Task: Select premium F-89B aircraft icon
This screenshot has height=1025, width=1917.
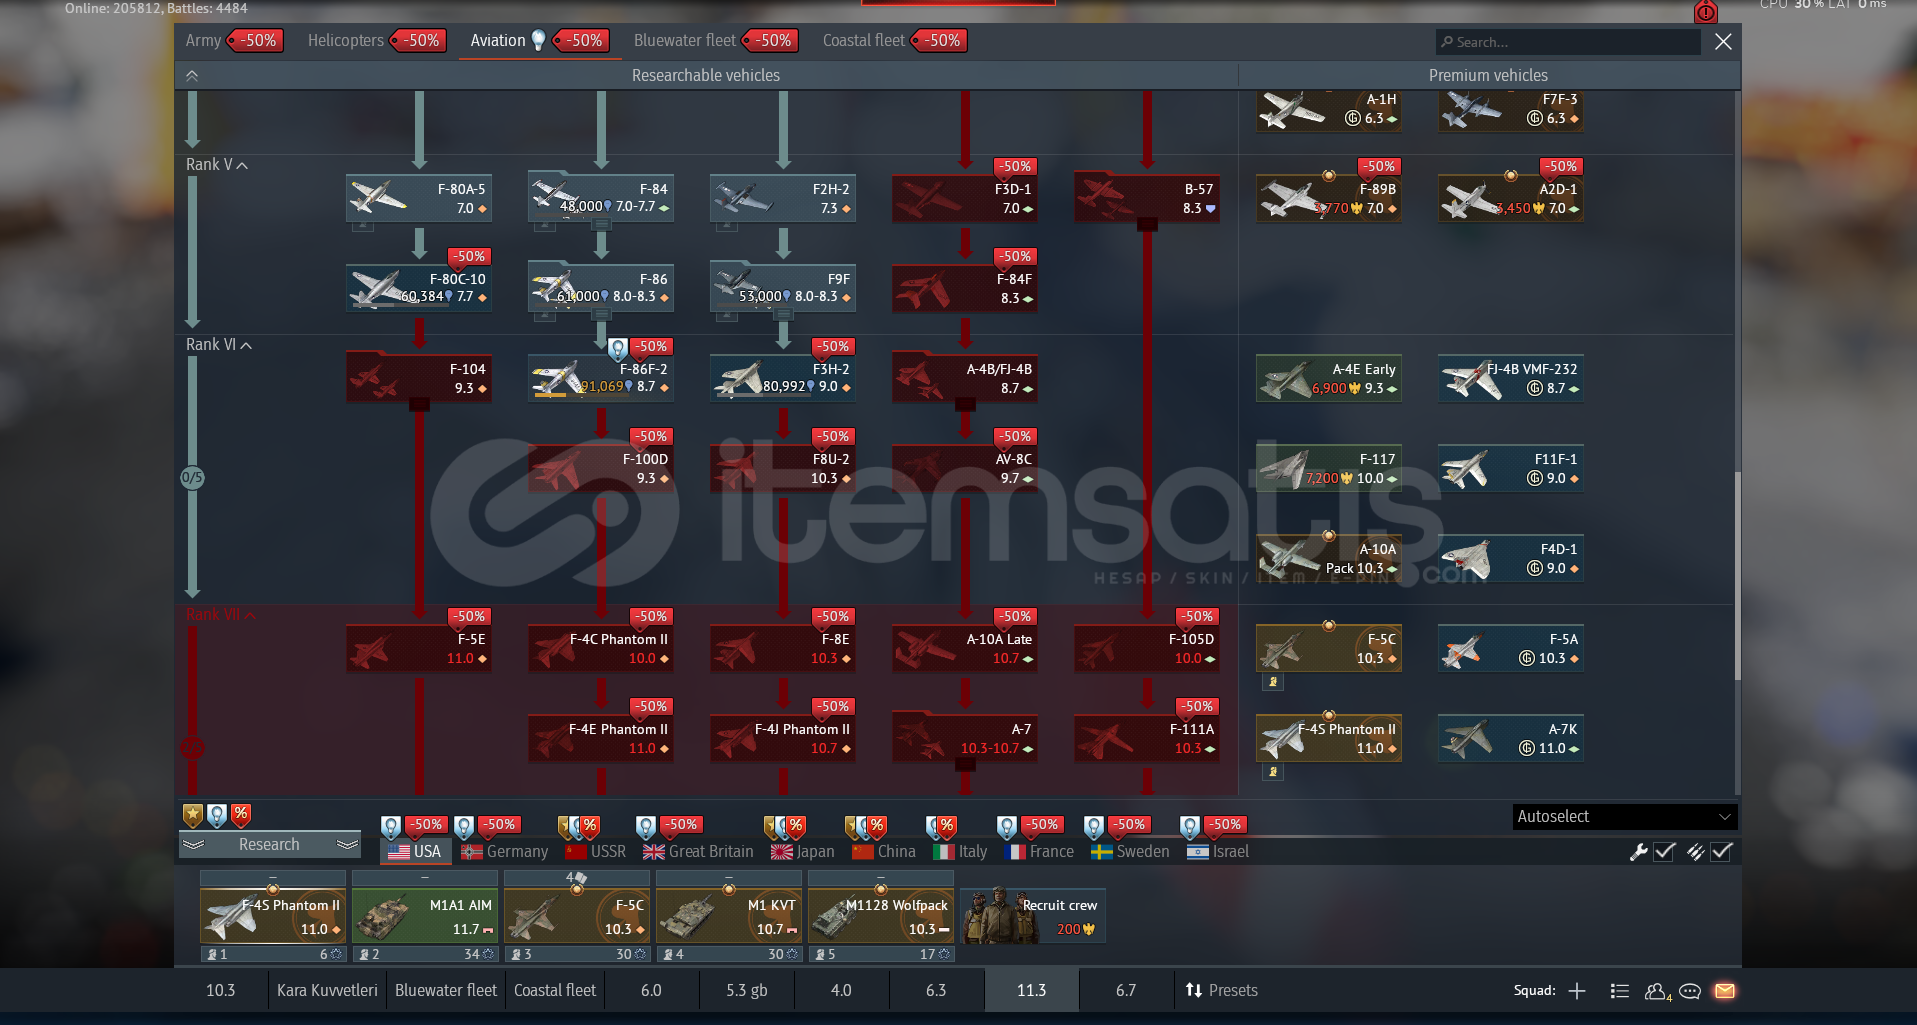Action: (x=1328, y=198)
